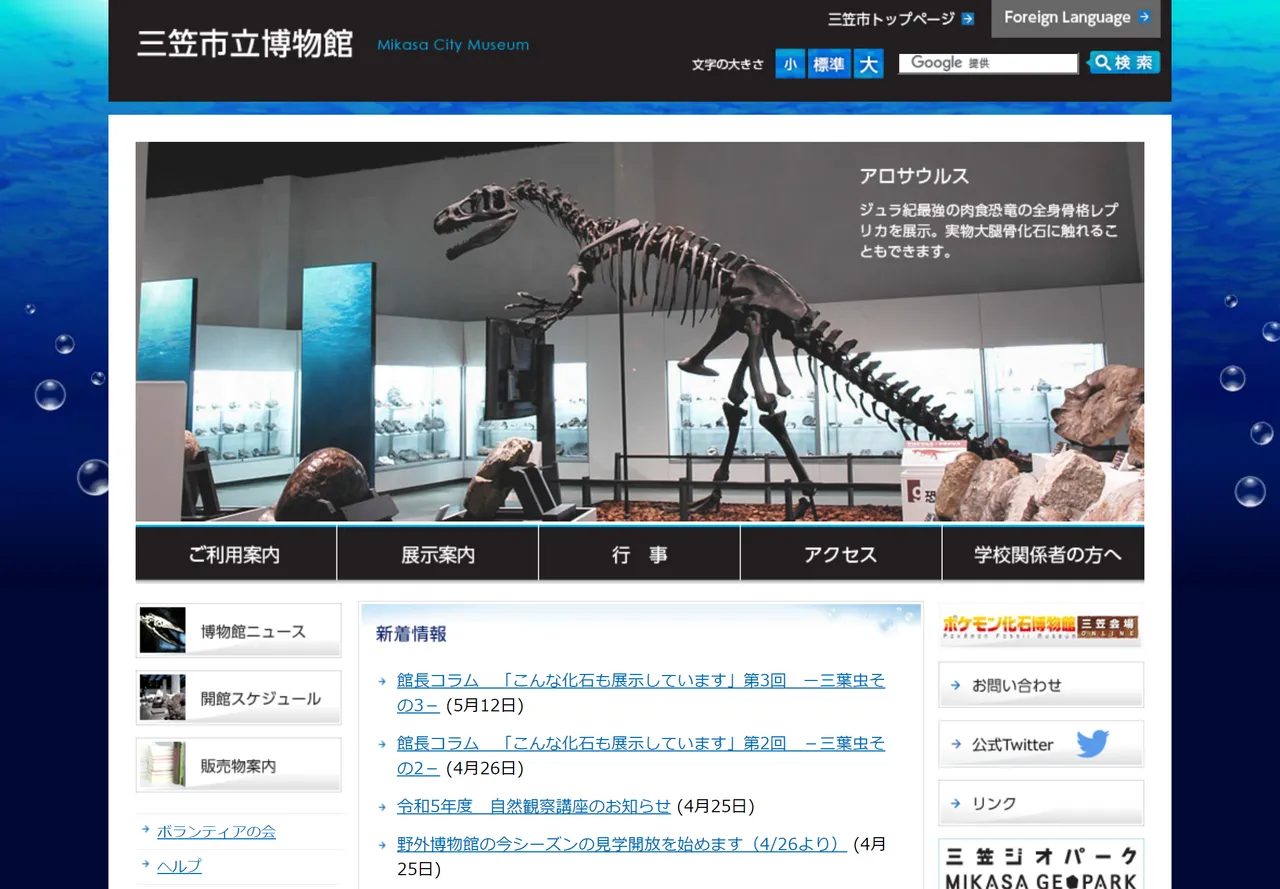
Task: Set text size to 小
Action: [790, 64]
